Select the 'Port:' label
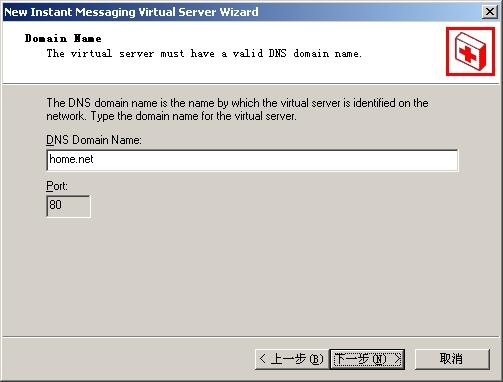503x382 pixels. (x=57, y=186)
